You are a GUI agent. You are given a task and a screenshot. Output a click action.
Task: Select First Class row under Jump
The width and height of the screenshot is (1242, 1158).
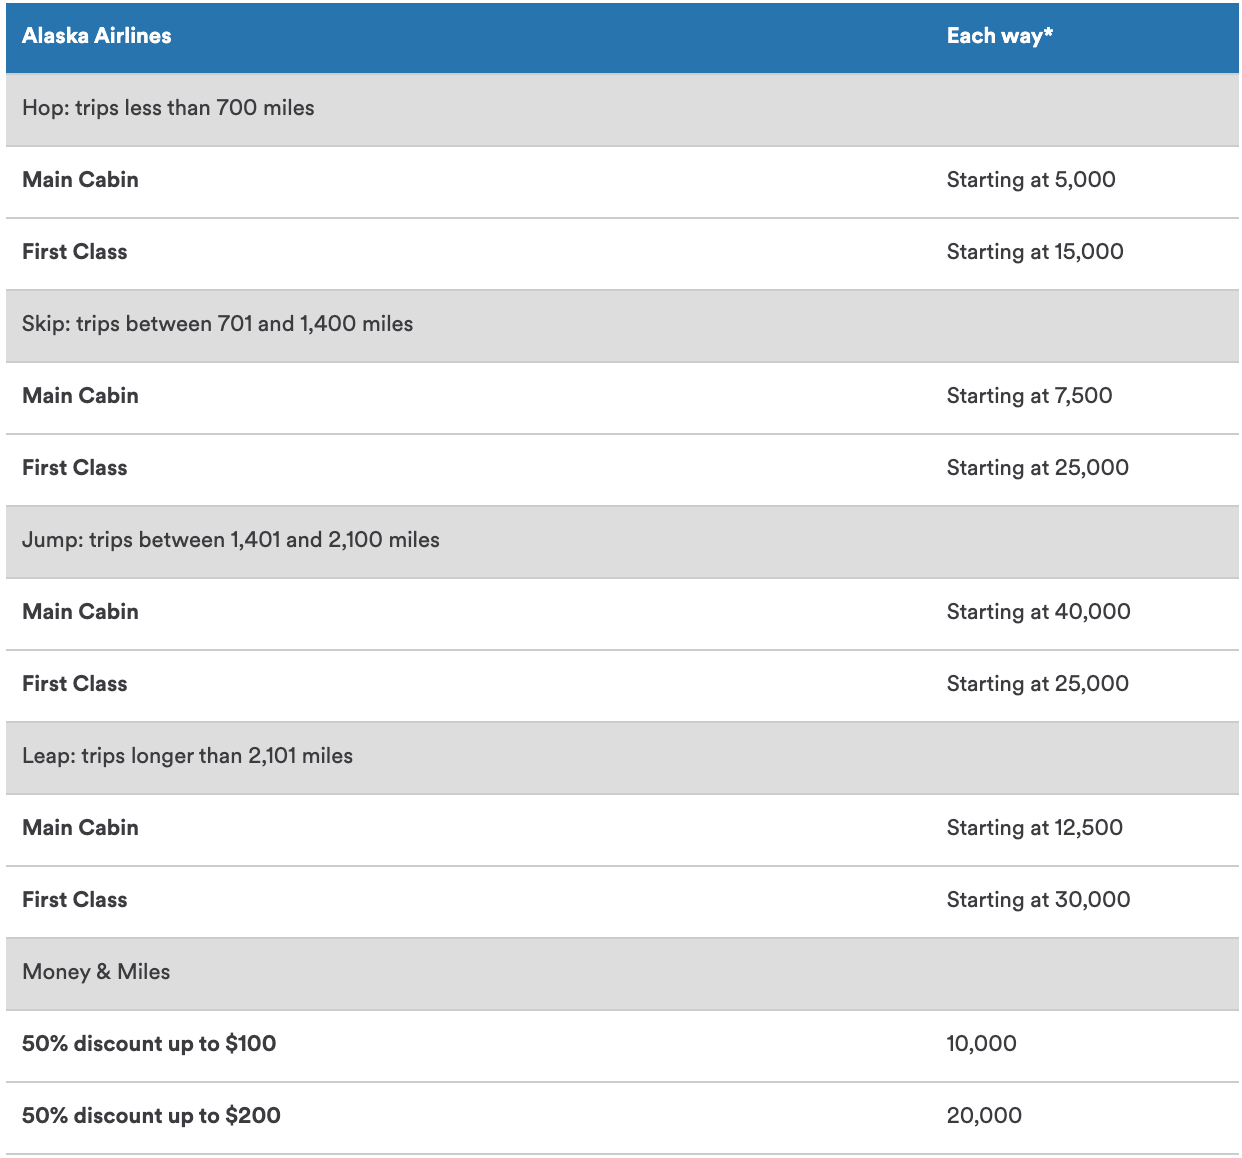74,684
